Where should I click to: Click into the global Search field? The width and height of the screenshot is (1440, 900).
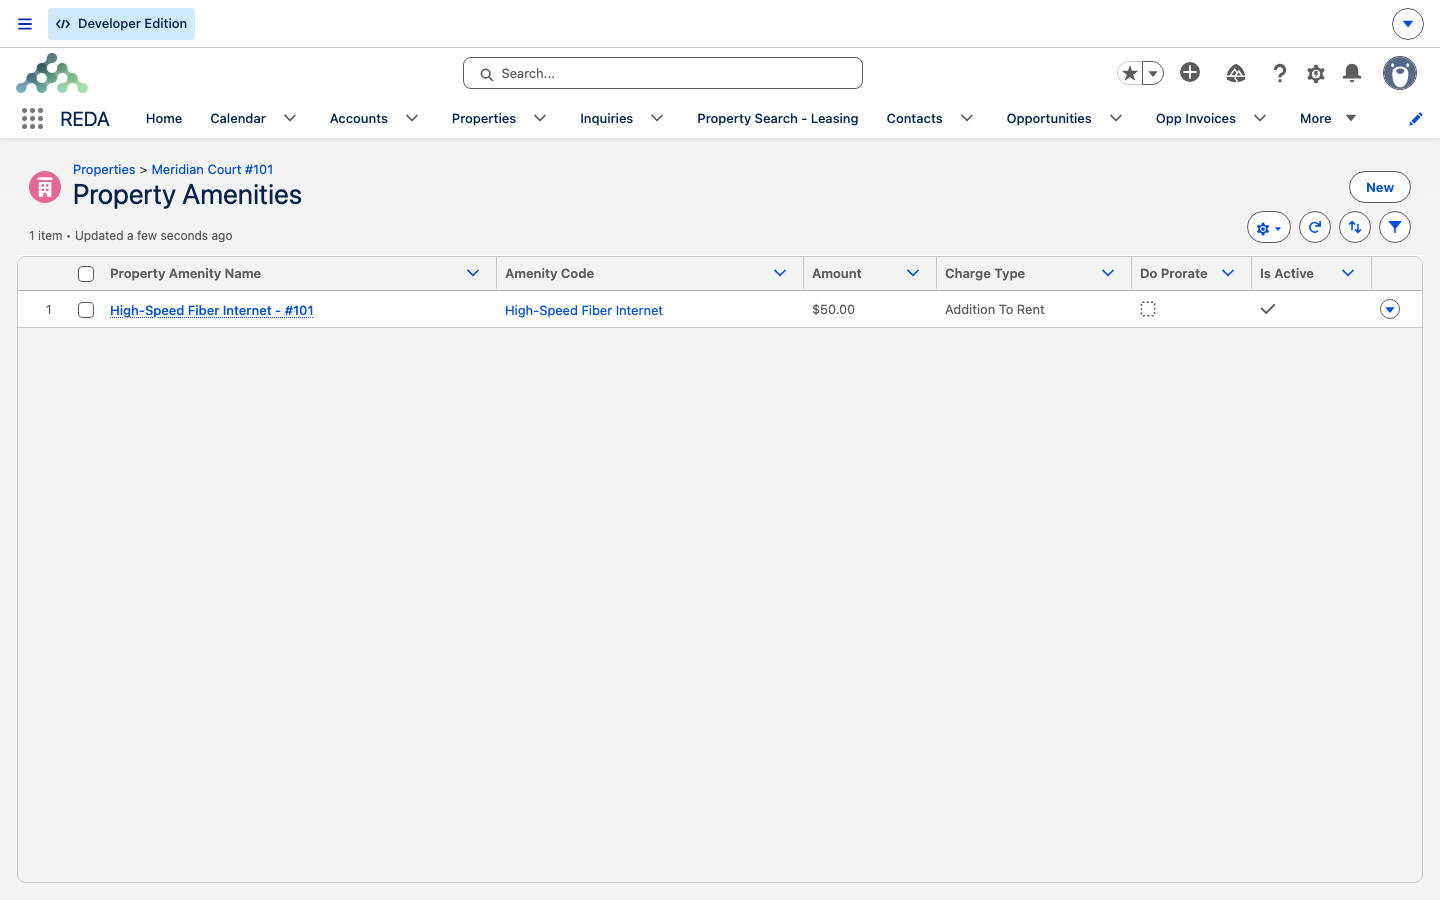click(663, 73)
